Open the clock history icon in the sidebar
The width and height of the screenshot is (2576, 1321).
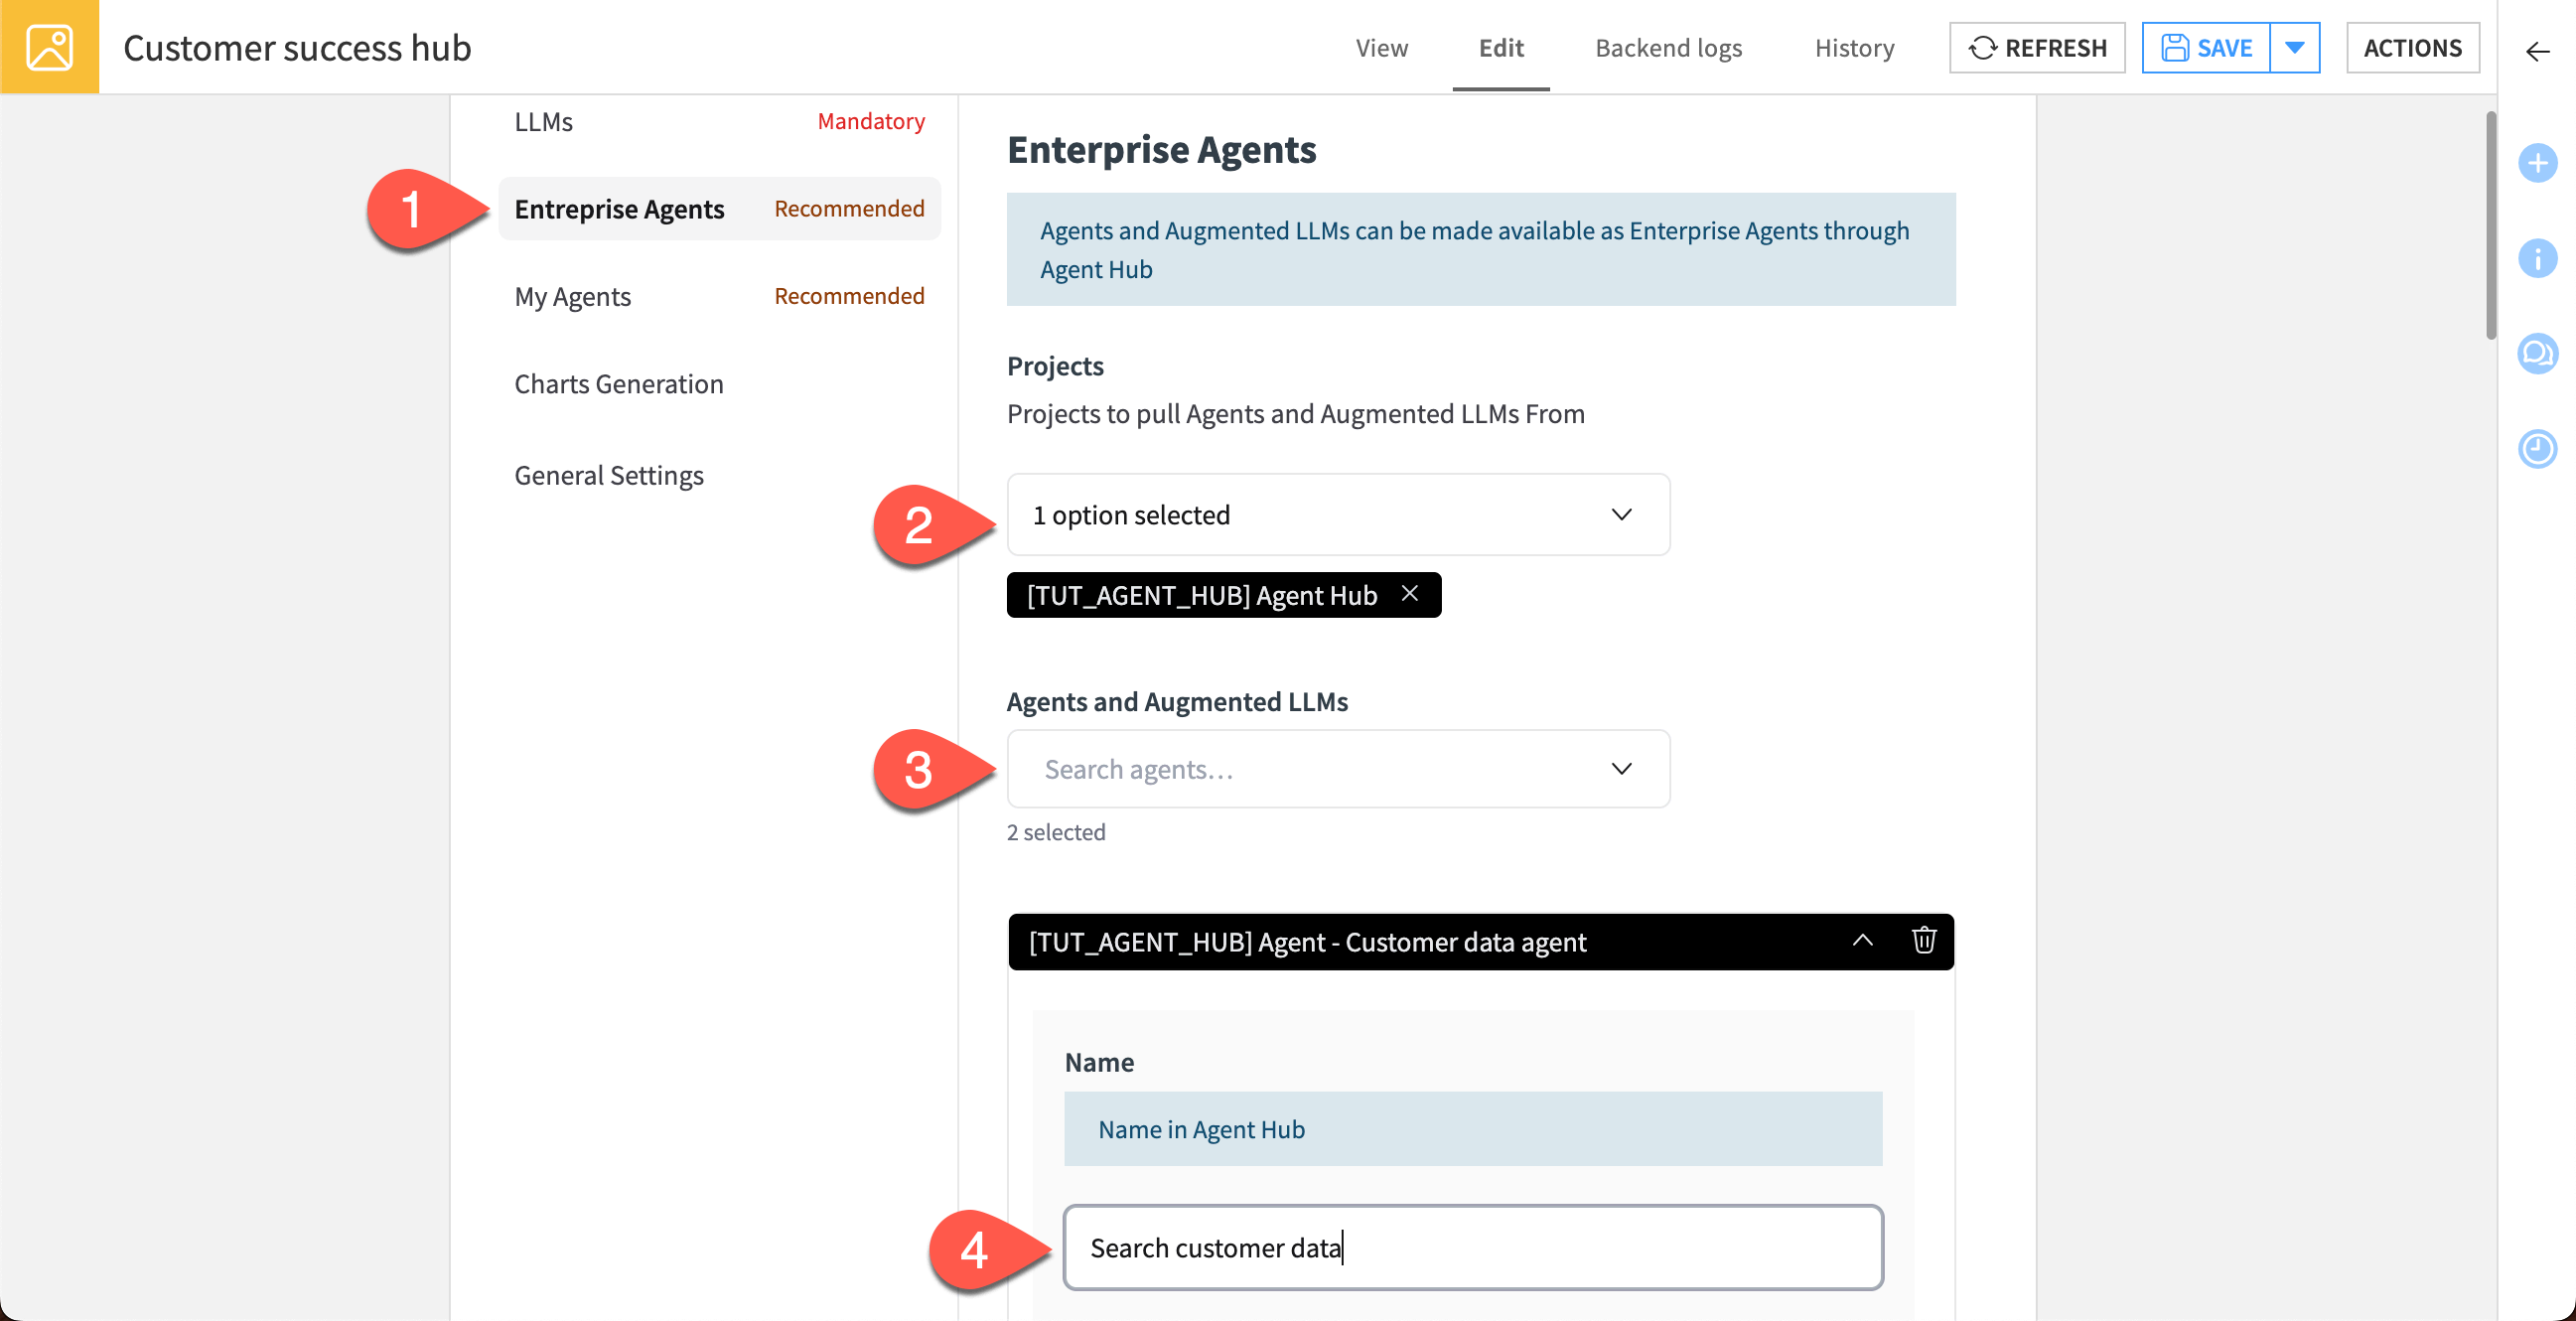2536,448
